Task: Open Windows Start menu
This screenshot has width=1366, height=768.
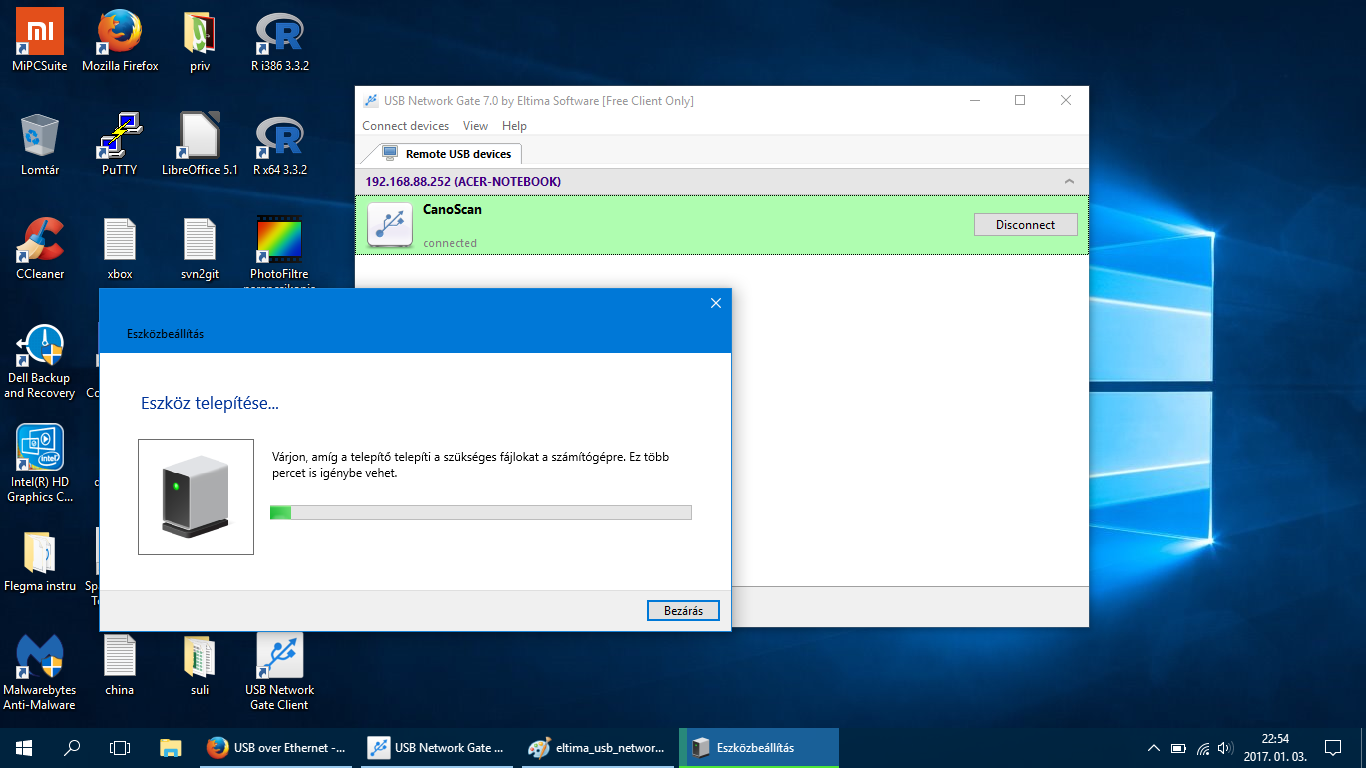Action: [x=24, y=748]
